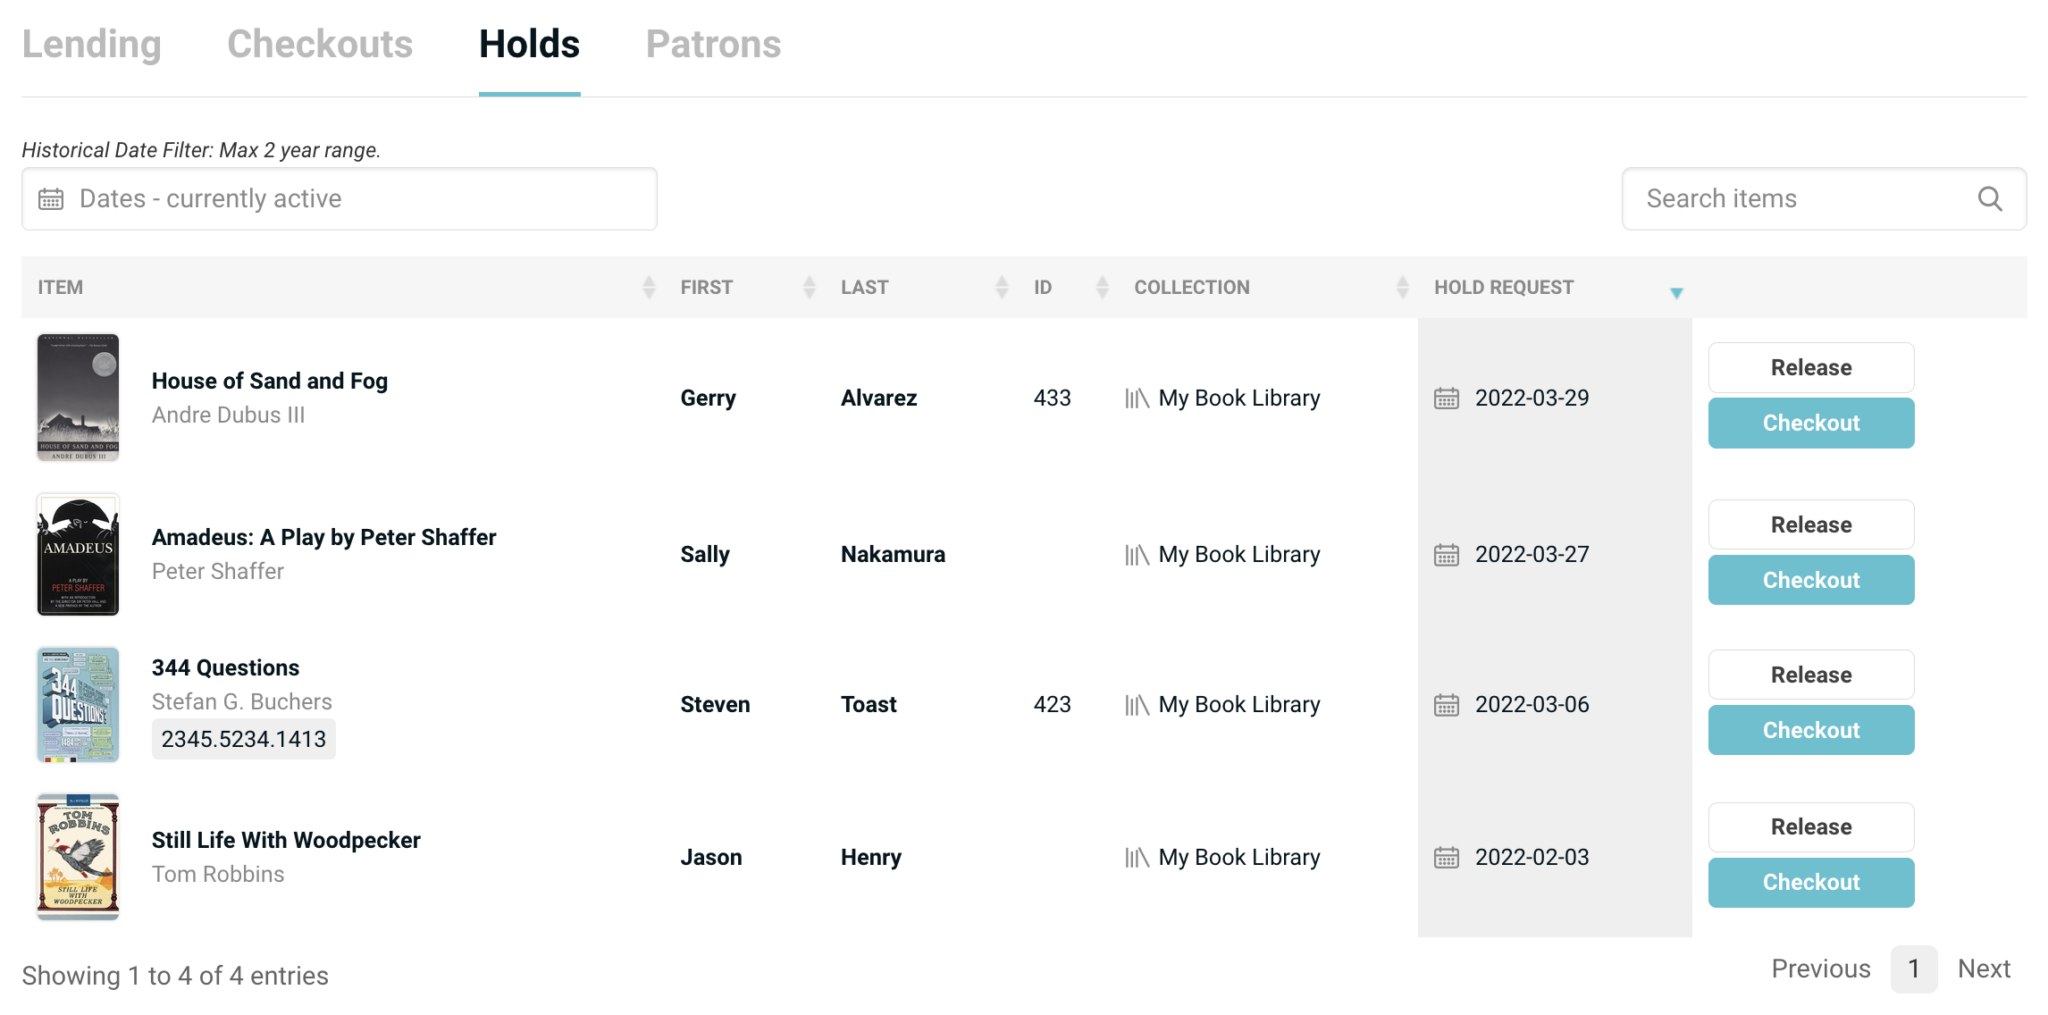Click library icon in Sally Nakamura row
The width and height of the screenshot is (2048, 1015).
point(1136,555)
